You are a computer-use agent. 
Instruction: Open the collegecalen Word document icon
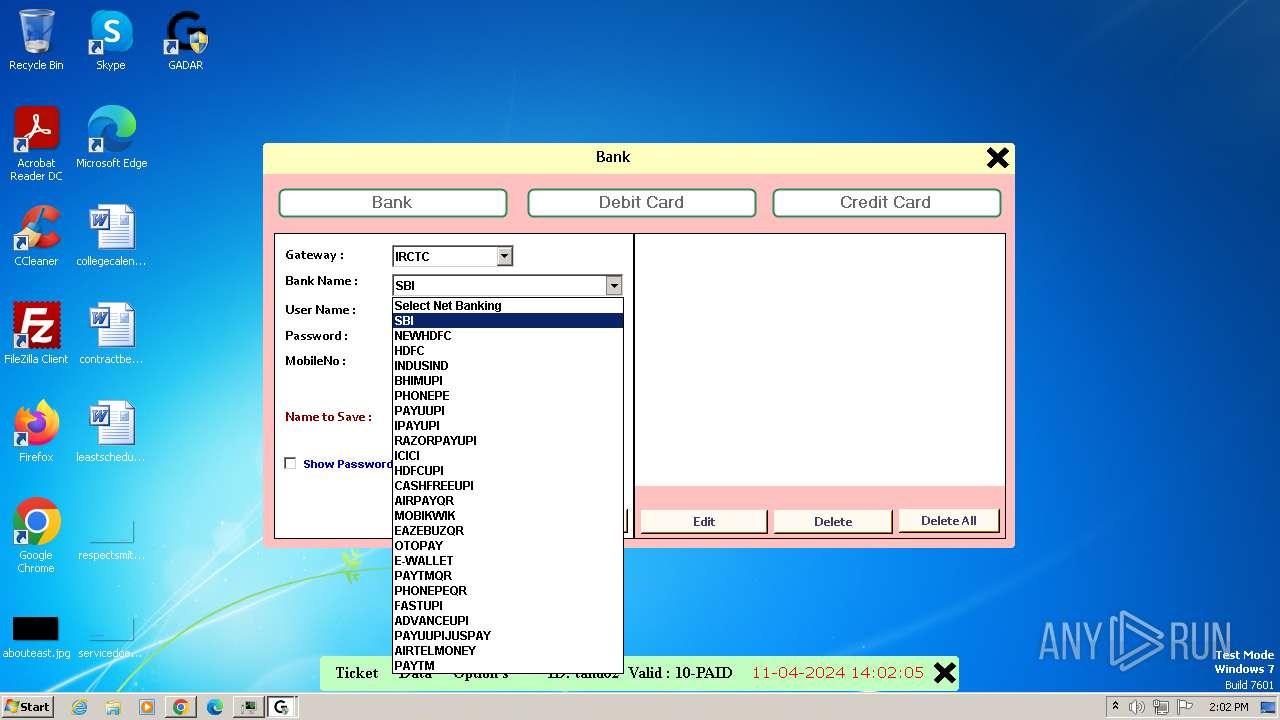pyautogui.click(x=111, y=236)
